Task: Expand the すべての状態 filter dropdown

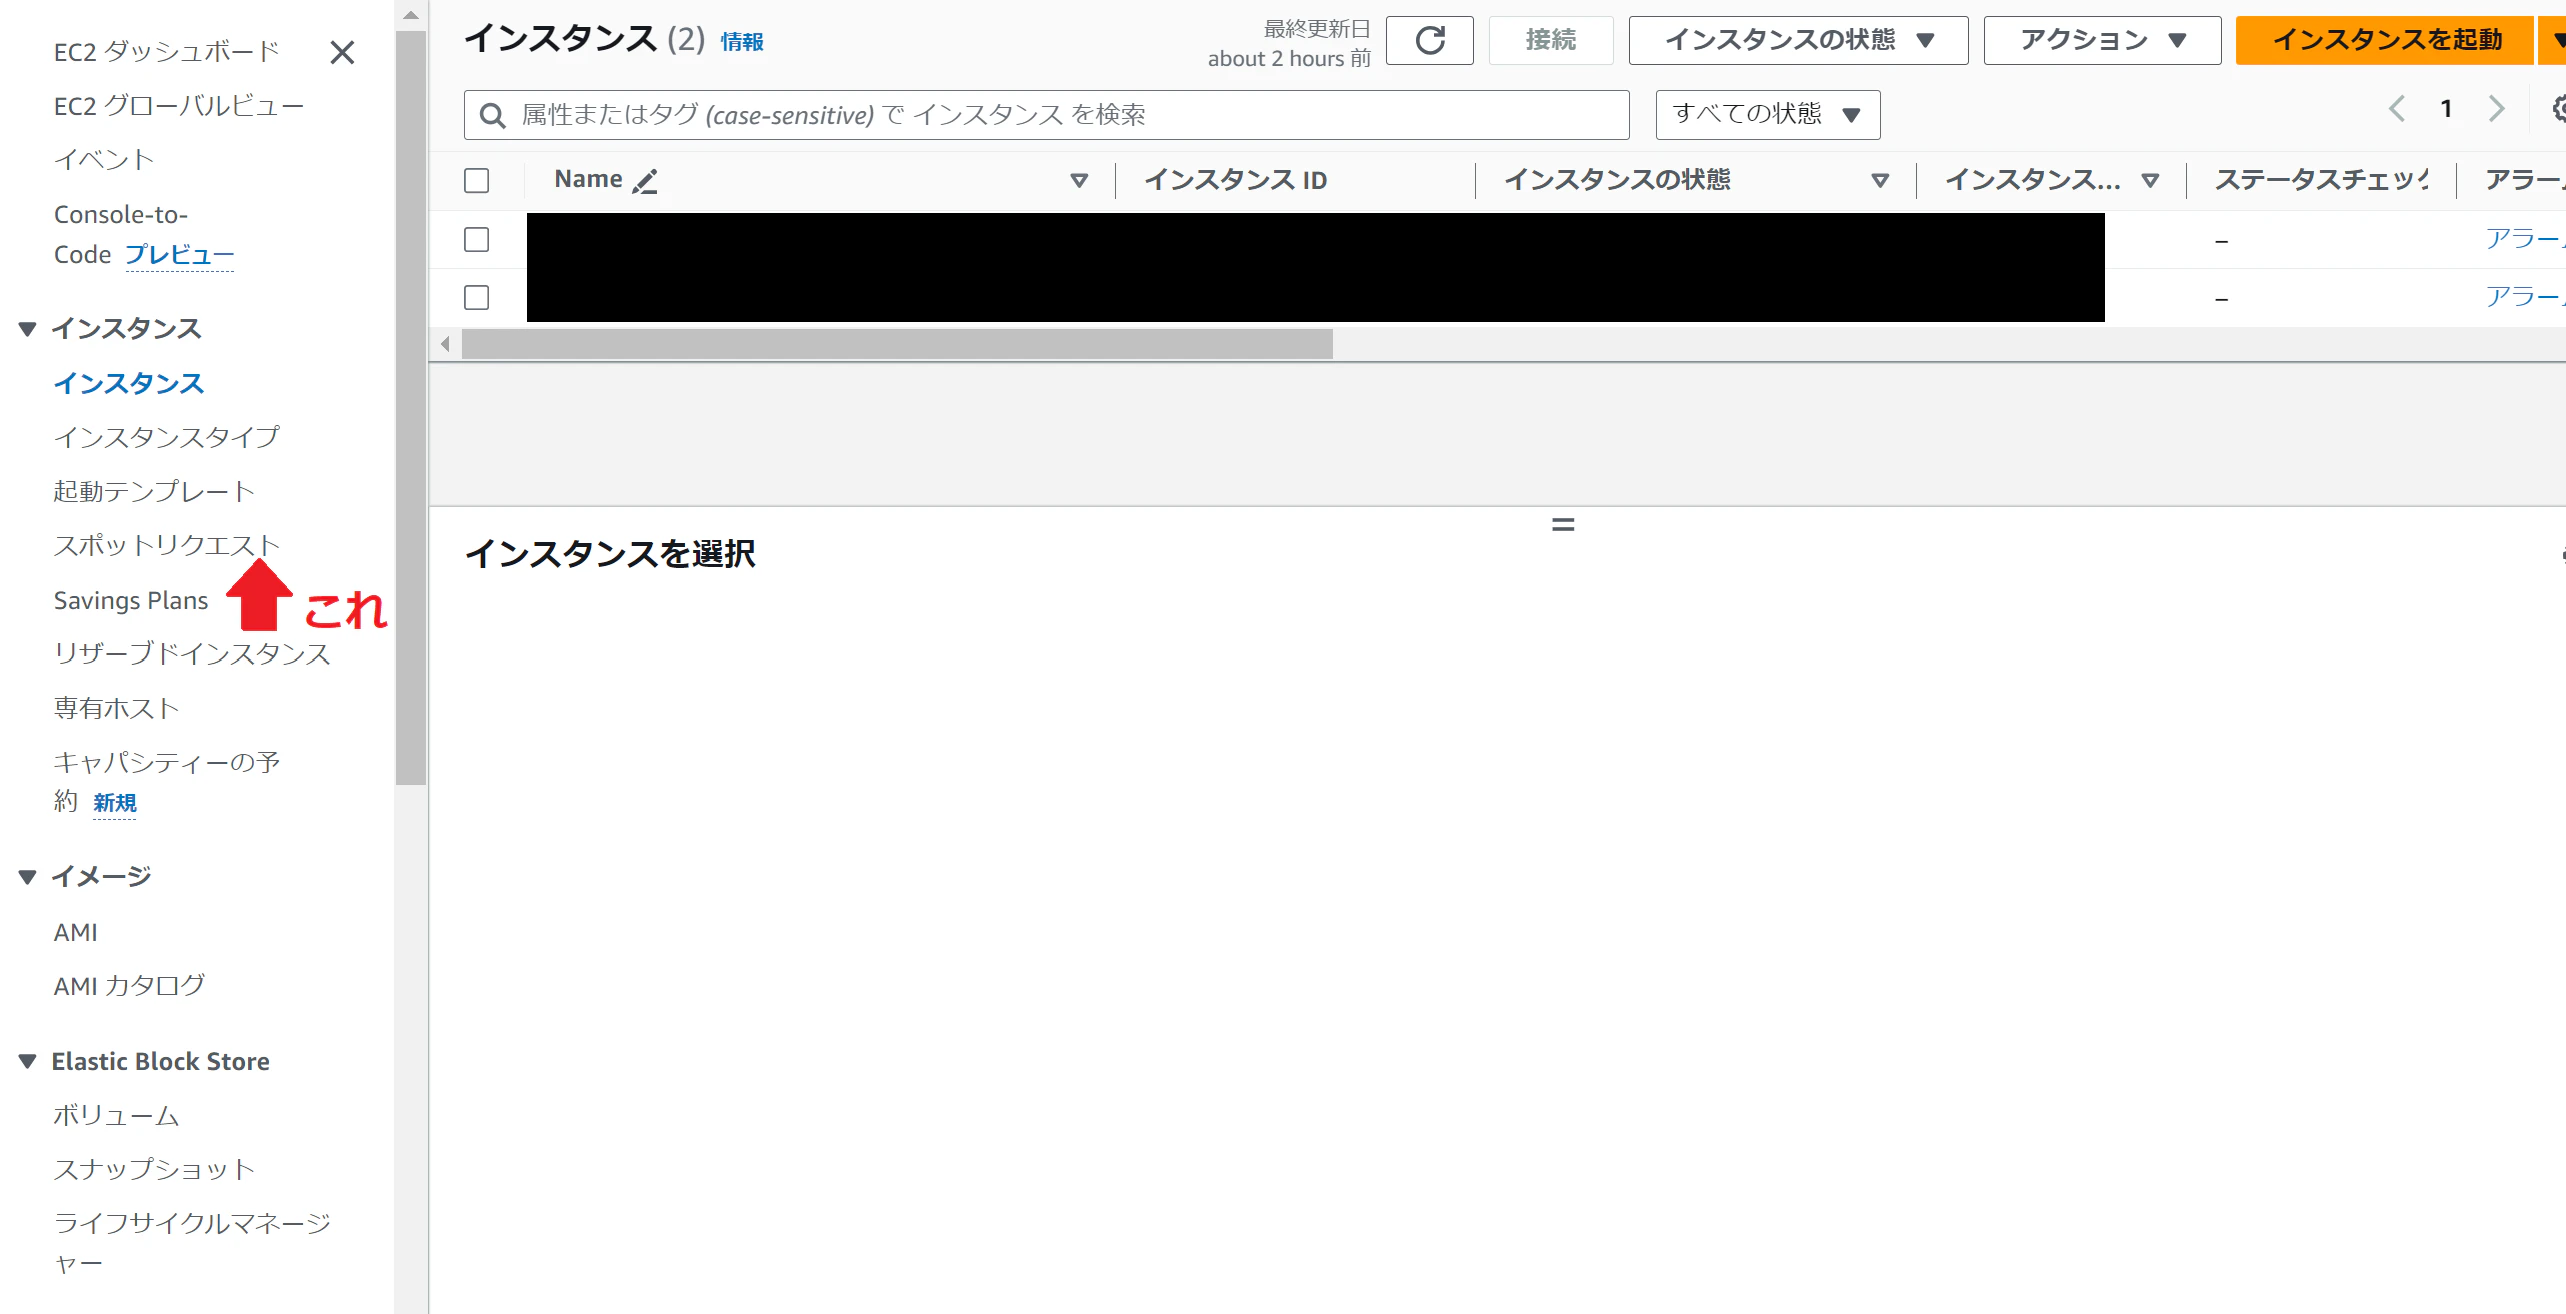Action: [1767, 114]
